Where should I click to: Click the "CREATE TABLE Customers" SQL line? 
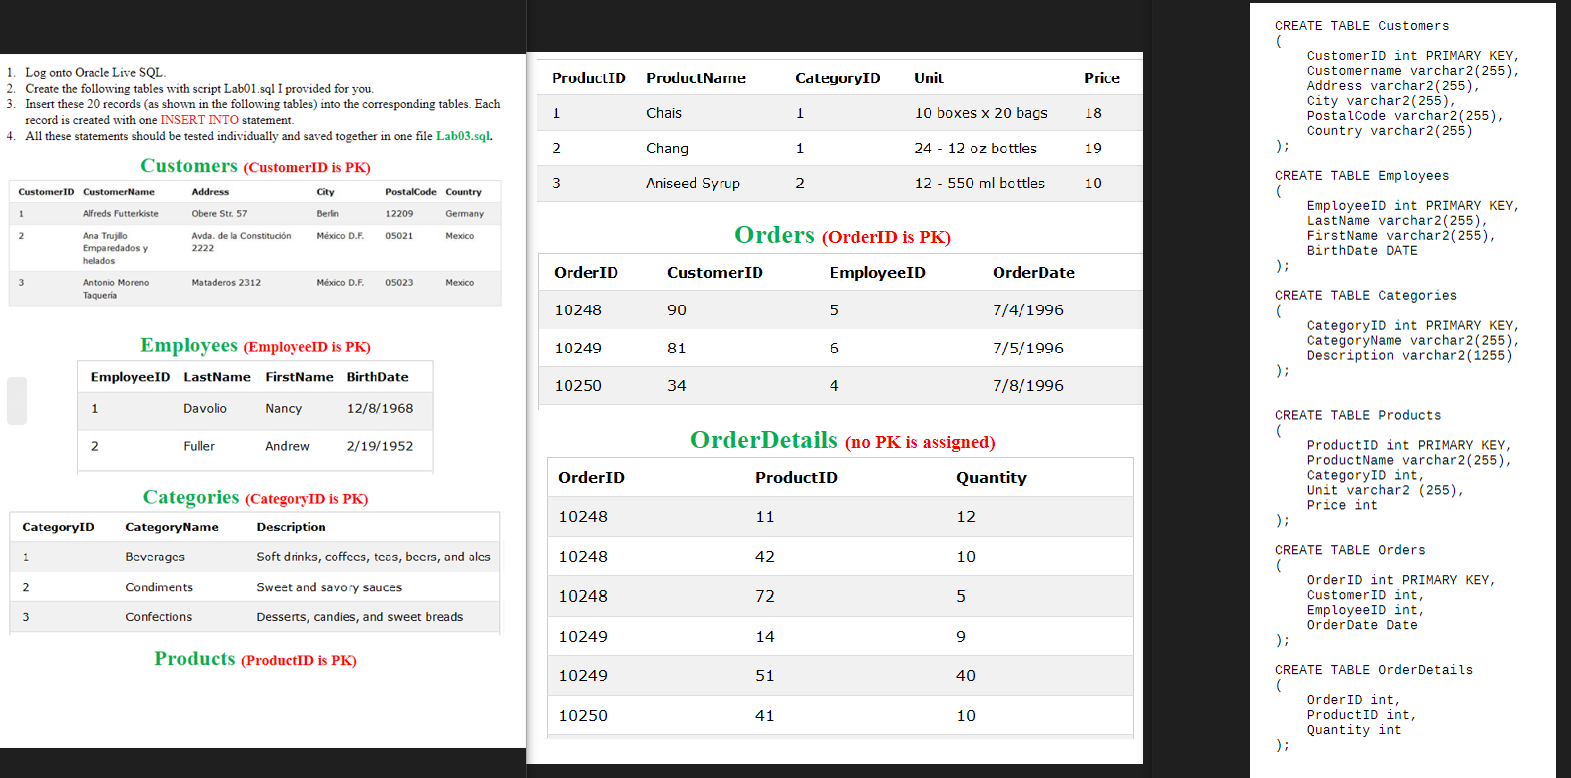1362,26
